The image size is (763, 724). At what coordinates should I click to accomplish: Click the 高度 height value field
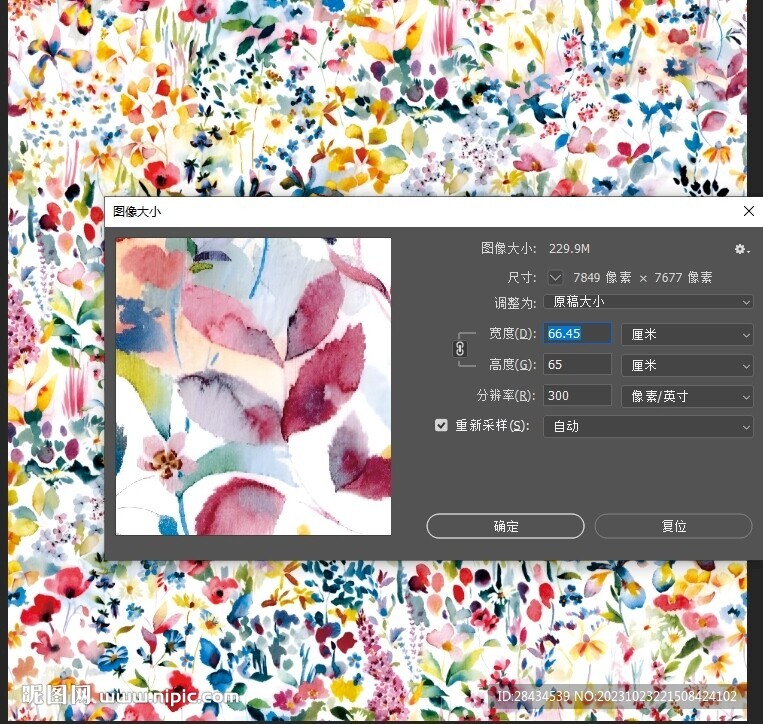point(577,365)
